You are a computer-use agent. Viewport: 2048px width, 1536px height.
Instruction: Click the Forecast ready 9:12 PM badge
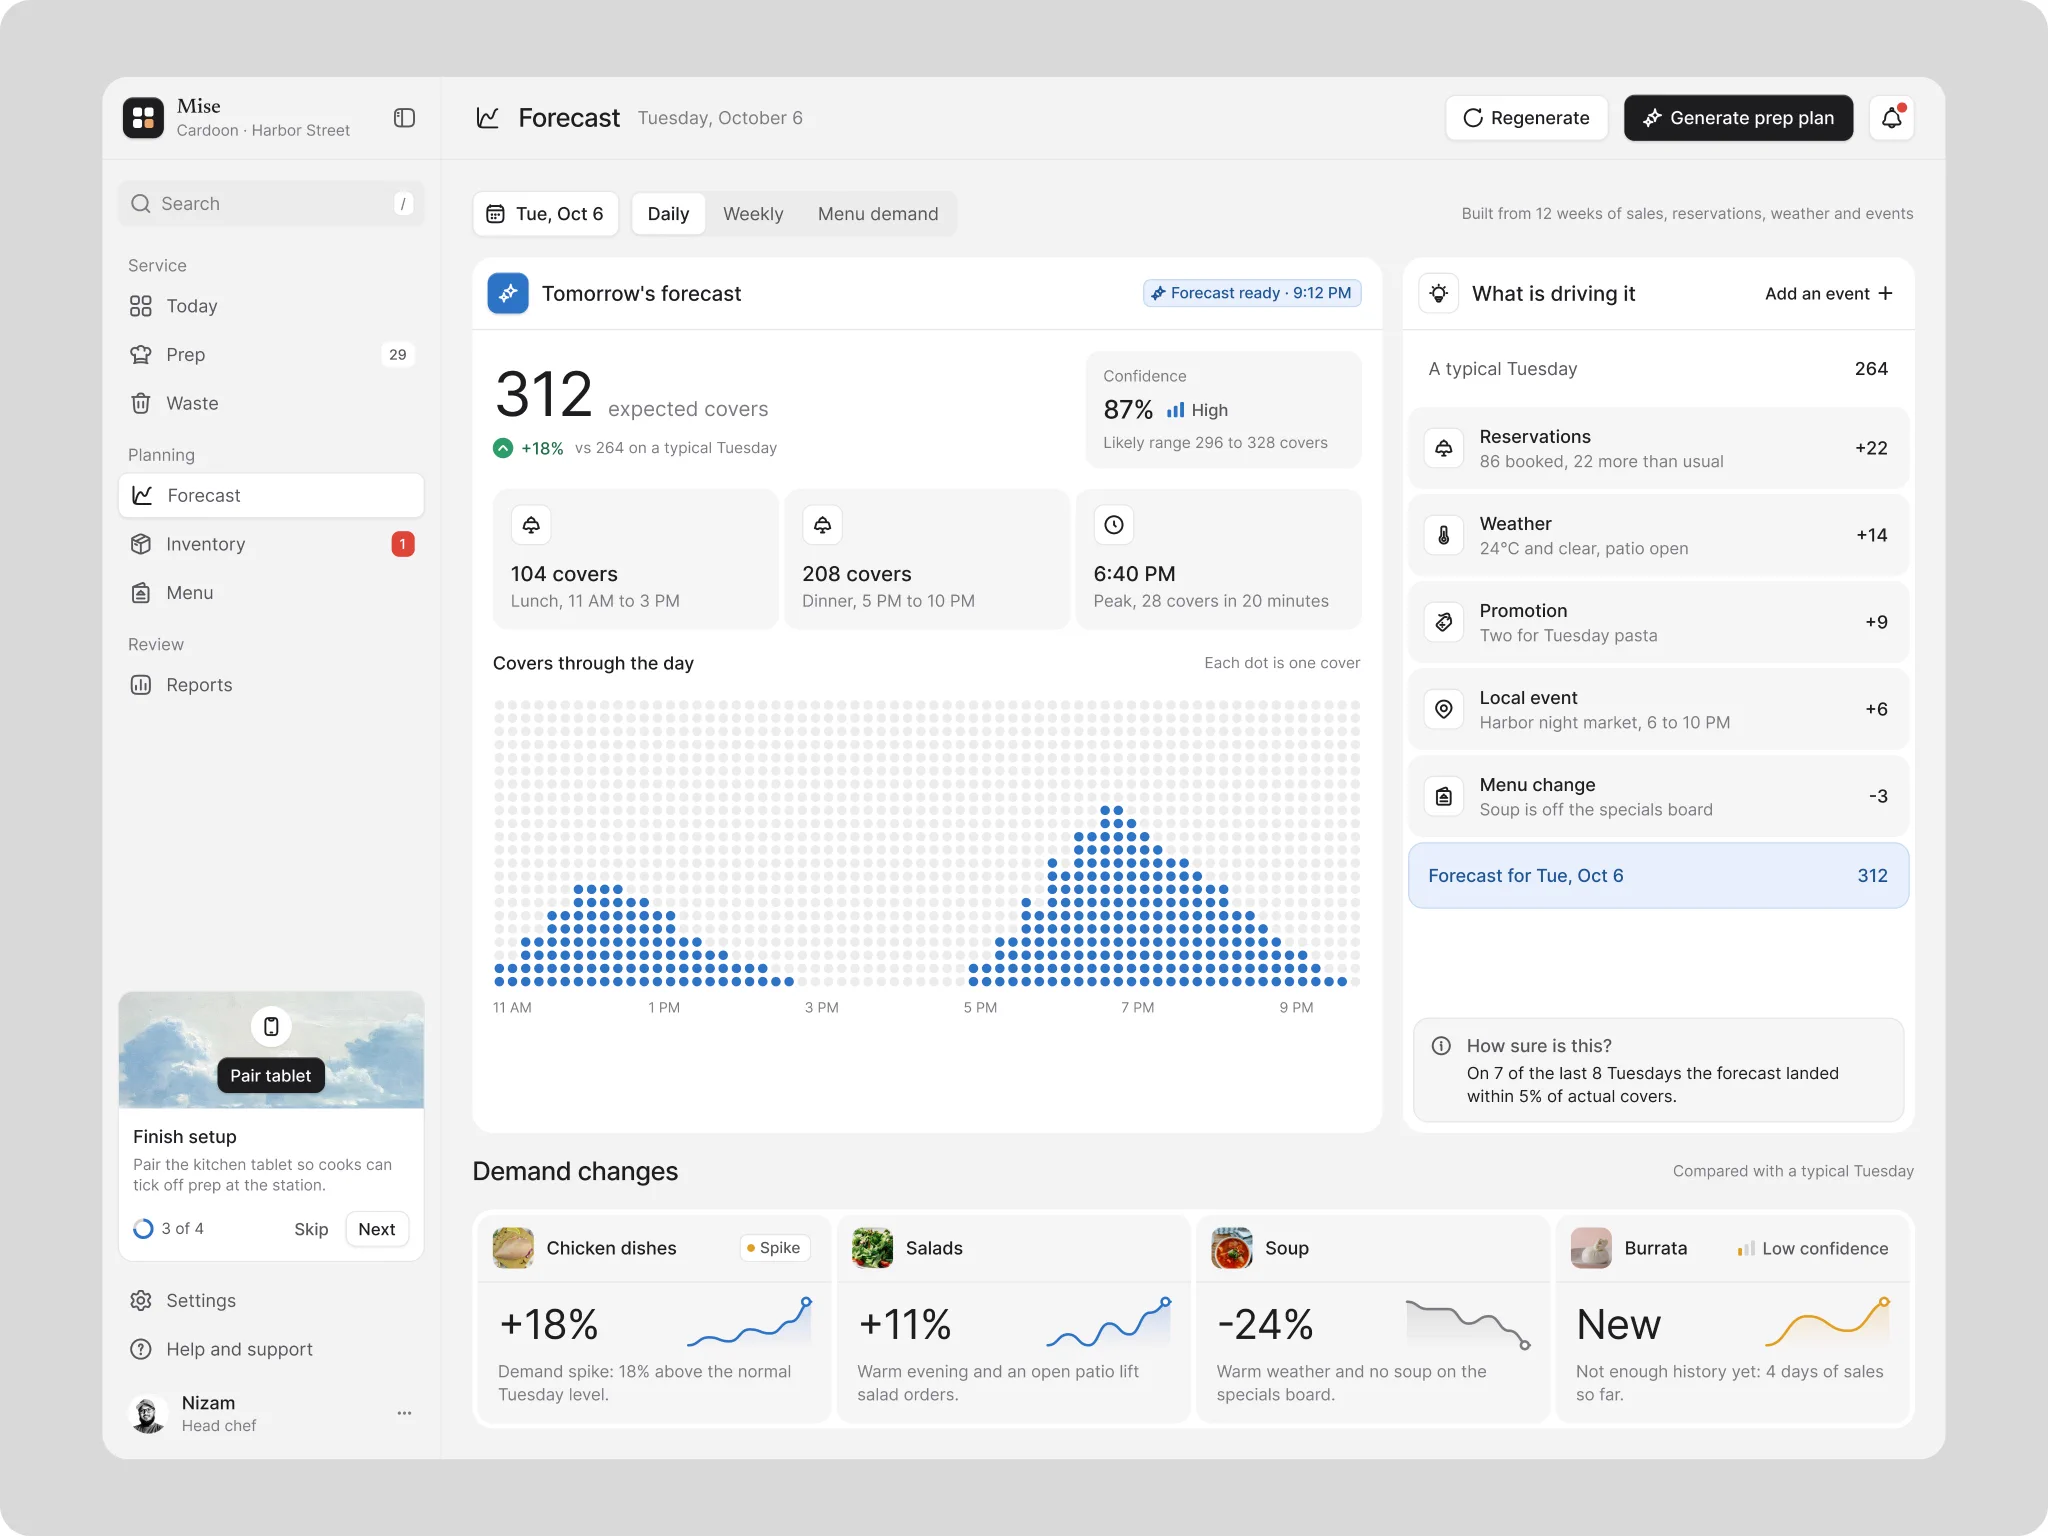click(1252, 293)
